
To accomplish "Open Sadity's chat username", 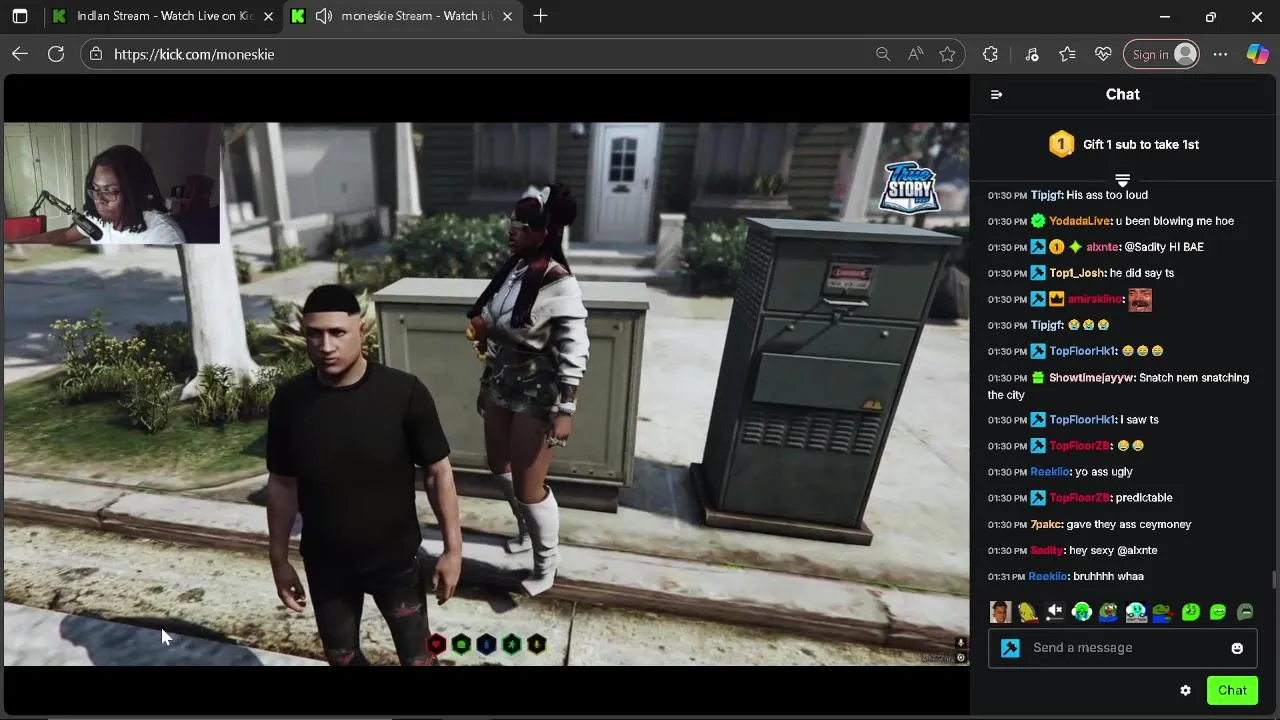I will point(1046,550).
